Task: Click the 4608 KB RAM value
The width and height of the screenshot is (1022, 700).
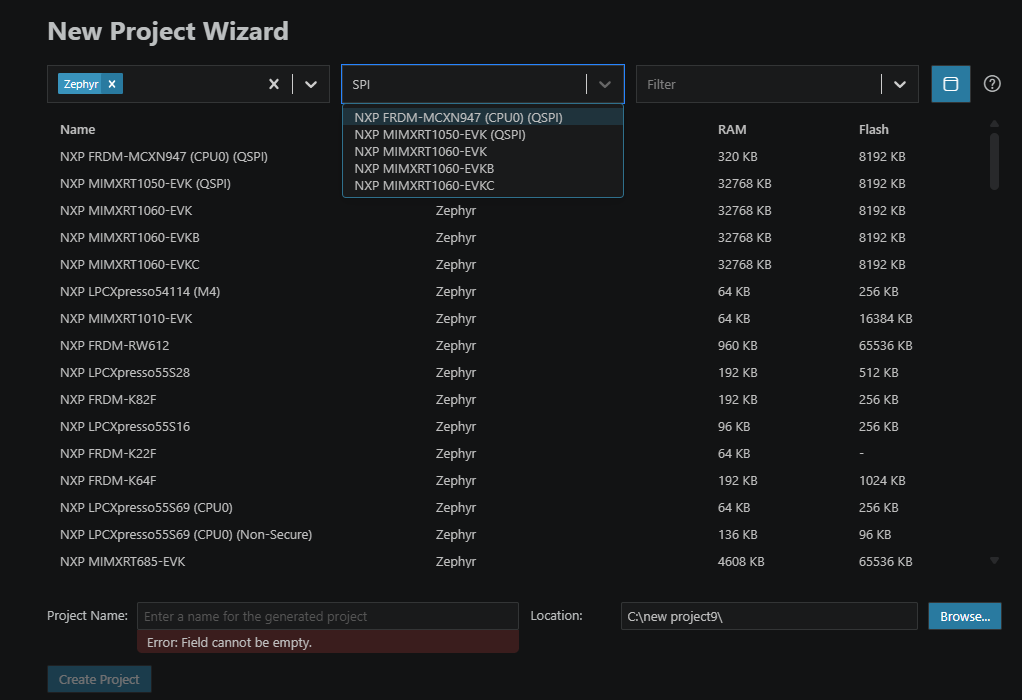Action: coord(741,562)
